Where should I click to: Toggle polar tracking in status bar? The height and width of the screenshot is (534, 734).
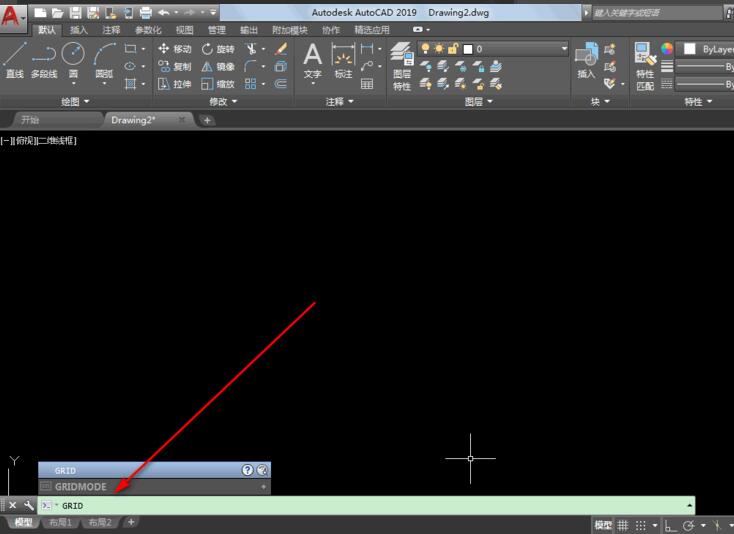[688, 525]
